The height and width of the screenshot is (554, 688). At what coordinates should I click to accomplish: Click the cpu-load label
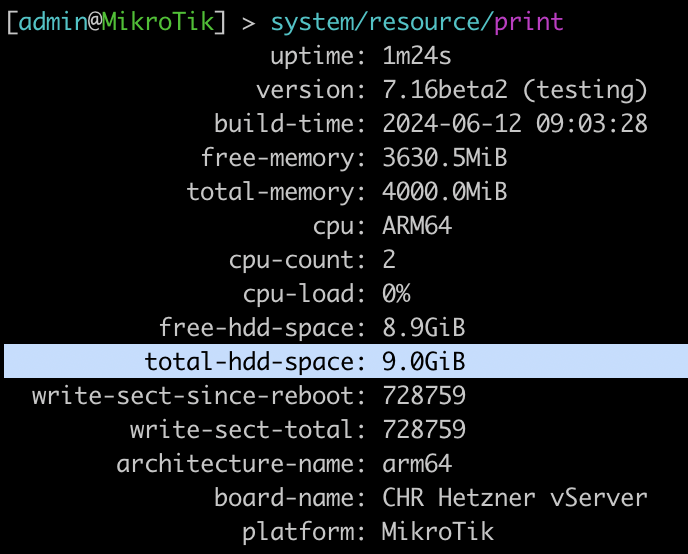point(304,294)
